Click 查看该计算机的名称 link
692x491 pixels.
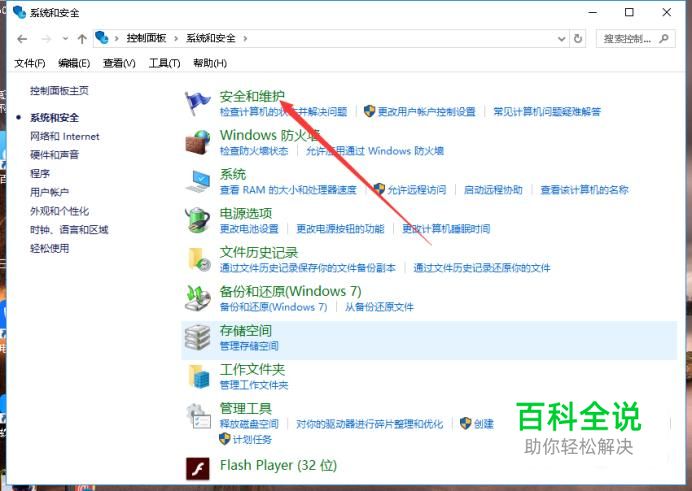point(584,190)
